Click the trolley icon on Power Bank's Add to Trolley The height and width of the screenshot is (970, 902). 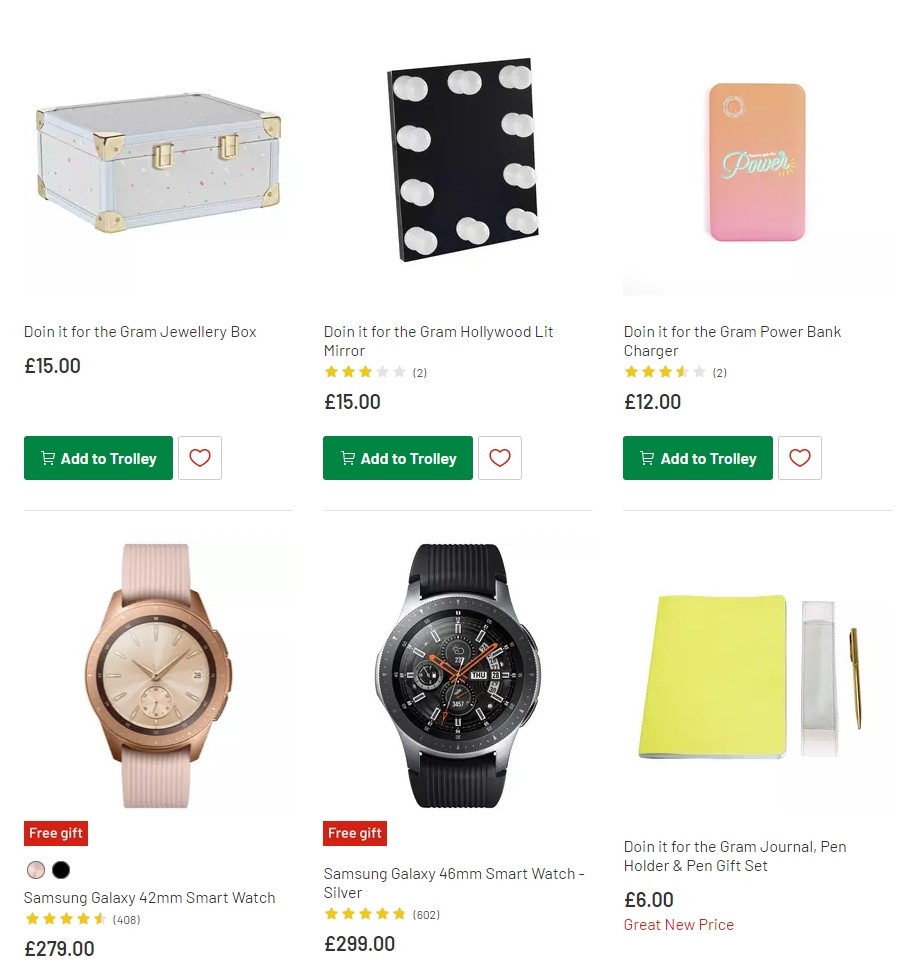(646, 458)
